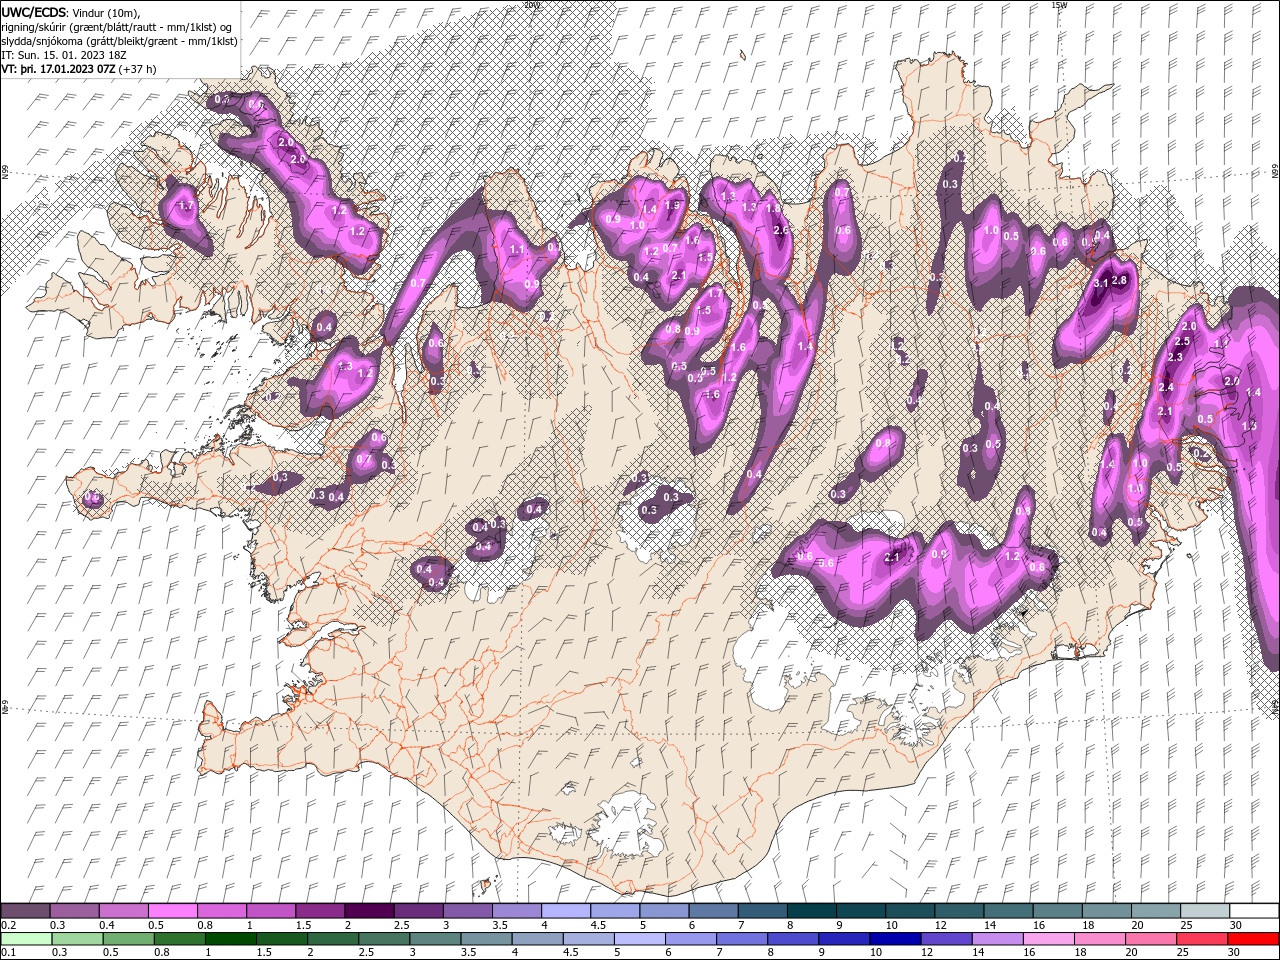Click the 'VT: þri. 17.01.2023 07Z' valid time
Image resolution: width=1280 pixels, height=960 pixels.
point(58,69)
